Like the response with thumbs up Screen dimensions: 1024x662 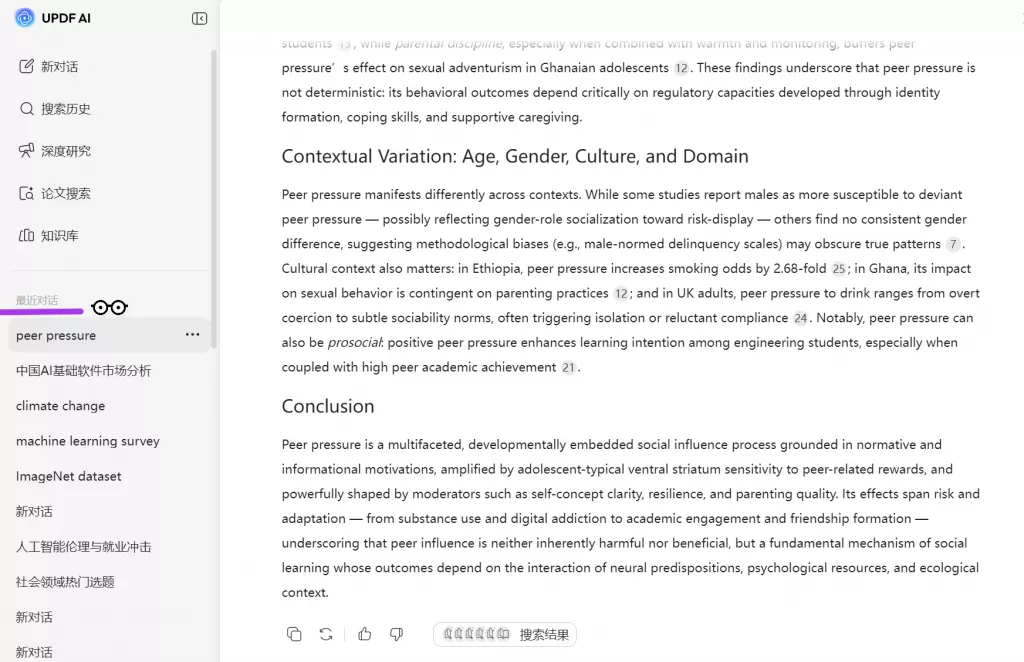365,634
